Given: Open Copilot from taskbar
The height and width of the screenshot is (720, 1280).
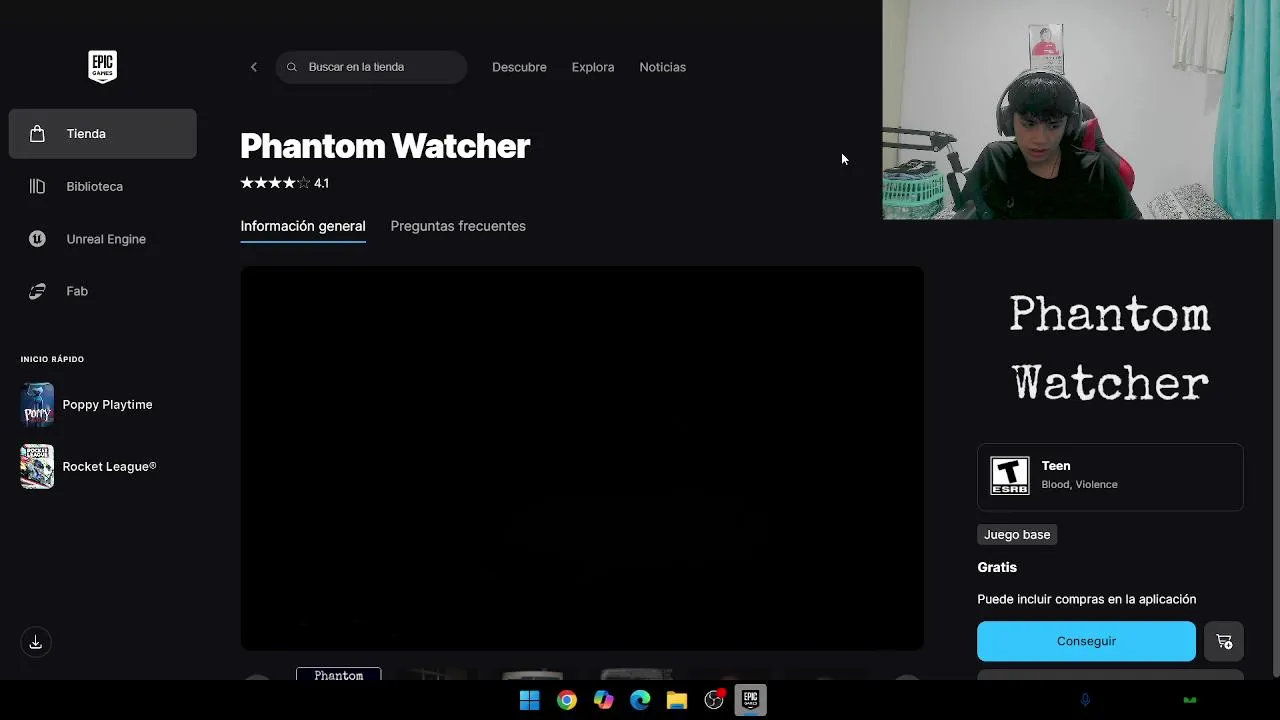Looking at the screenshot, I should [x=603, y=700].
